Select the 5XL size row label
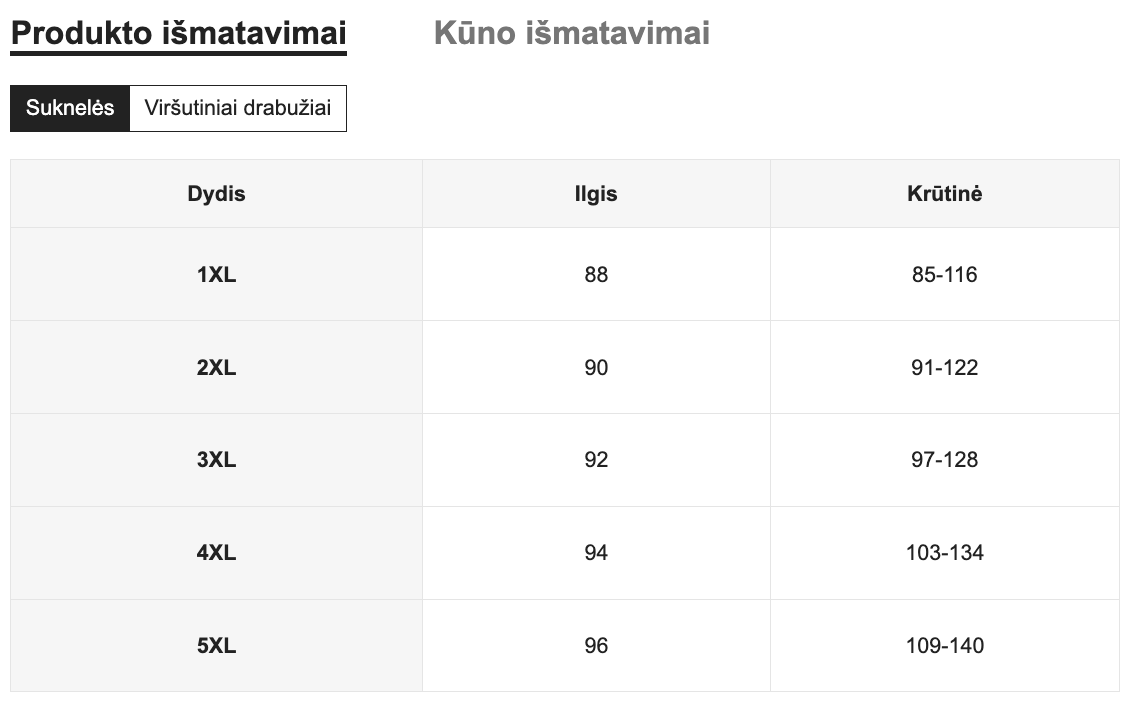Viewport: 1124px width, 702px height. 216,646
